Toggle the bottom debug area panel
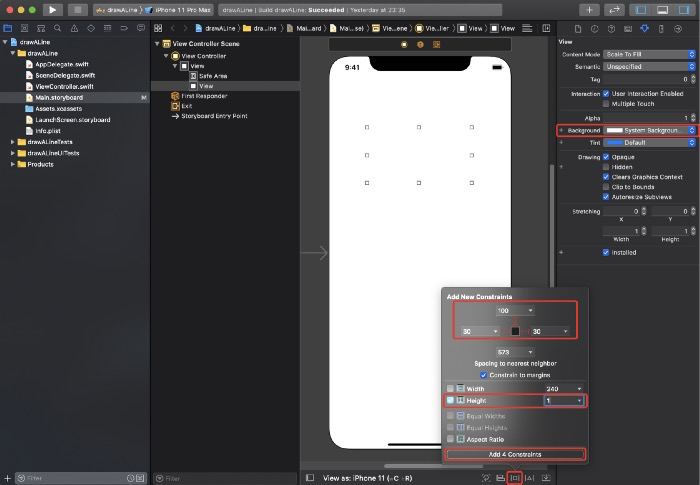The width and height of the screenshot is (700, 485). click(662, 9)
